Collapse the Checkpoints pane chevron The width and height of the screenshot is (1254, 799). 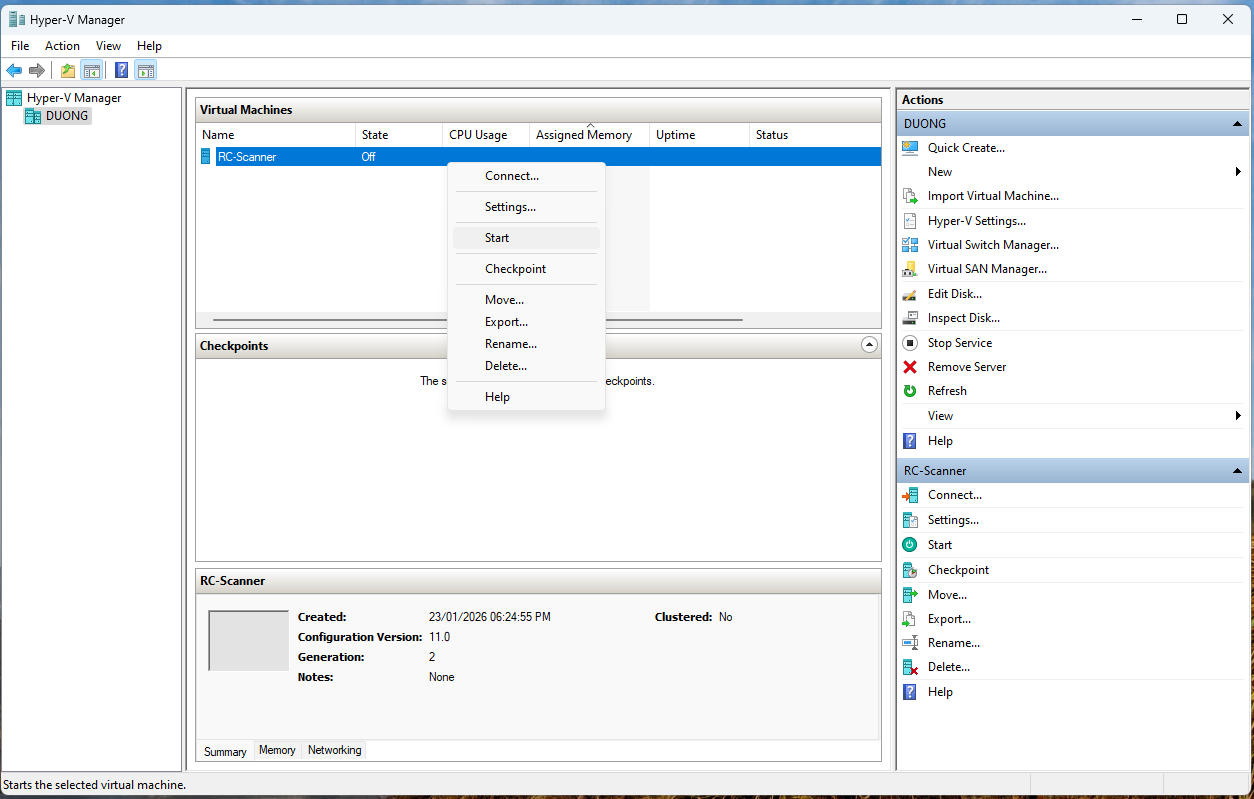pos(869,345)
